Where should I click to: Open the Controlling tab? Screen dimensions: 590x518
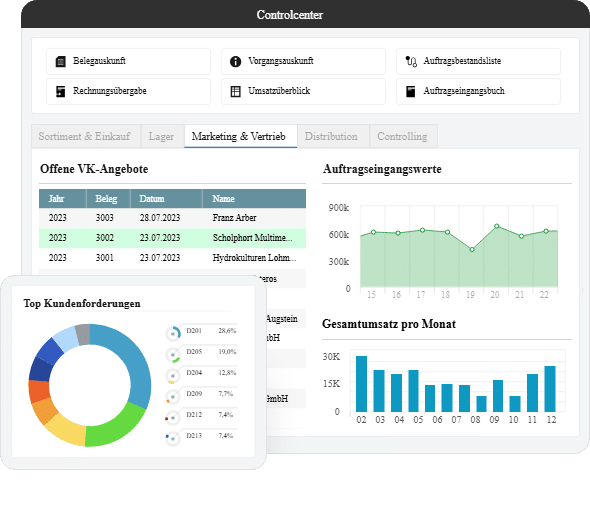tap(403, 136)
